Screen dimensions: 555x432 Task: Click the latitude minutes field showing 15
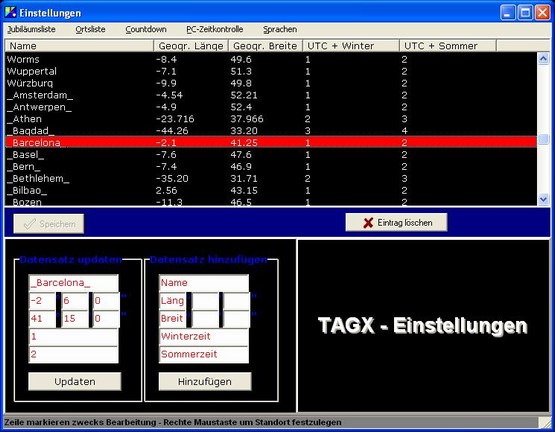tap(75, 319)
